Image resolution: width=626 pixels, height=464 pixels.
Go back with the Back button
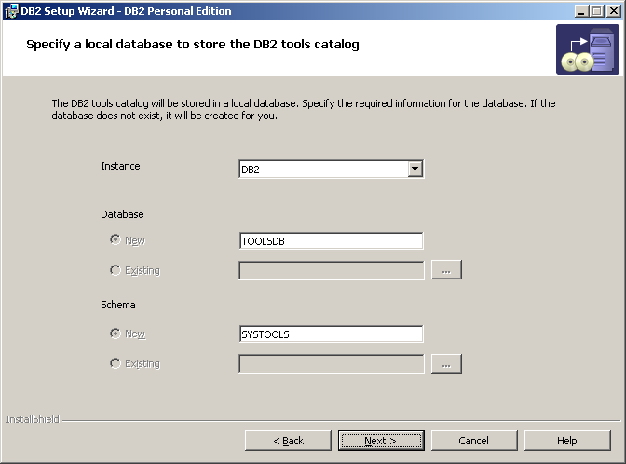[x=288, y=440]
